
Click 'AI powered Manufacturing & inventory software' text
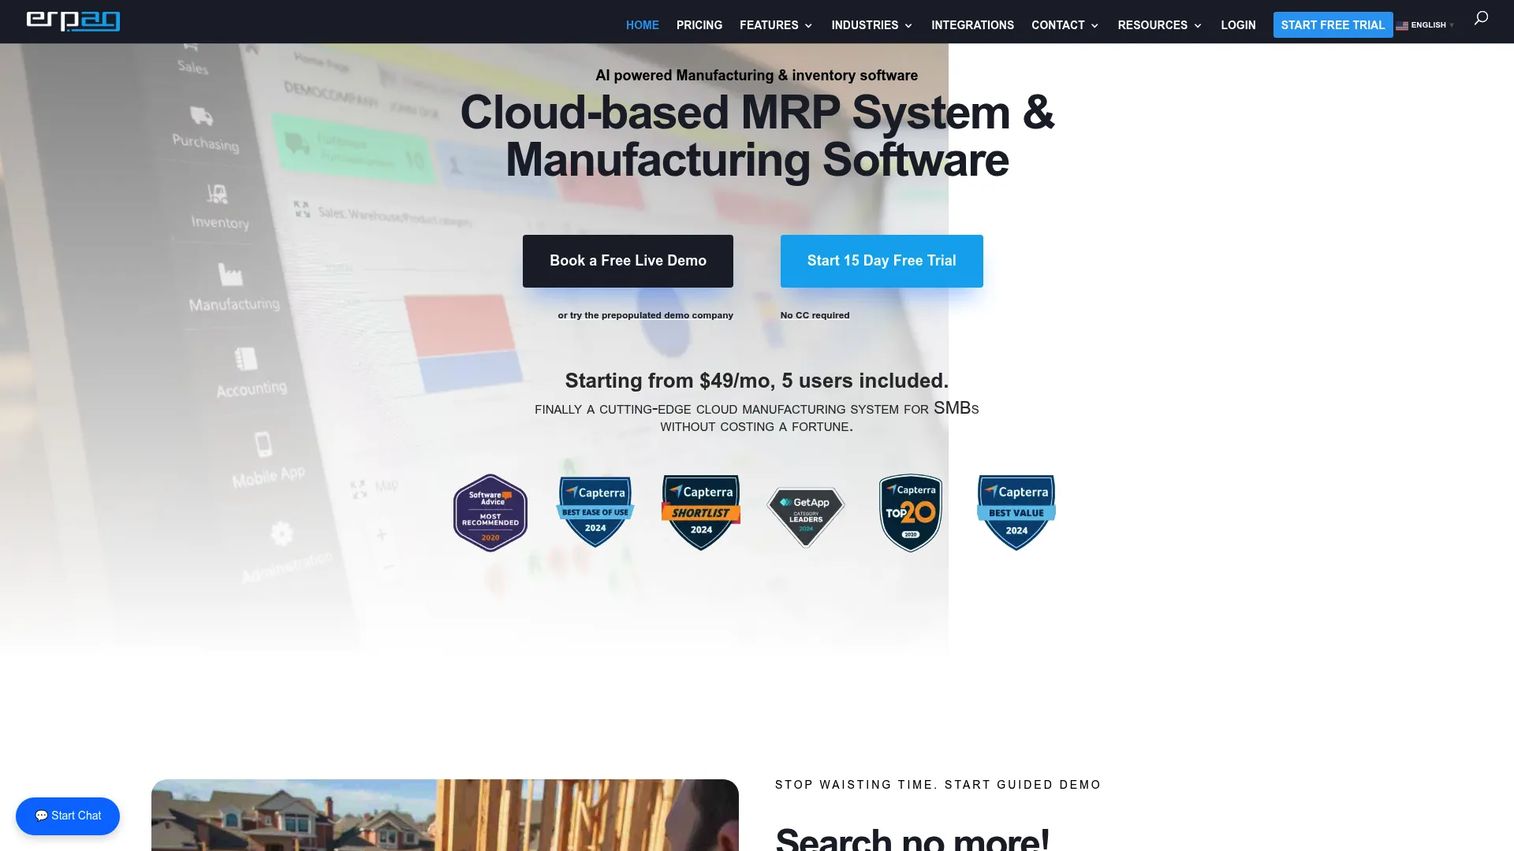[x=757, y=75]
